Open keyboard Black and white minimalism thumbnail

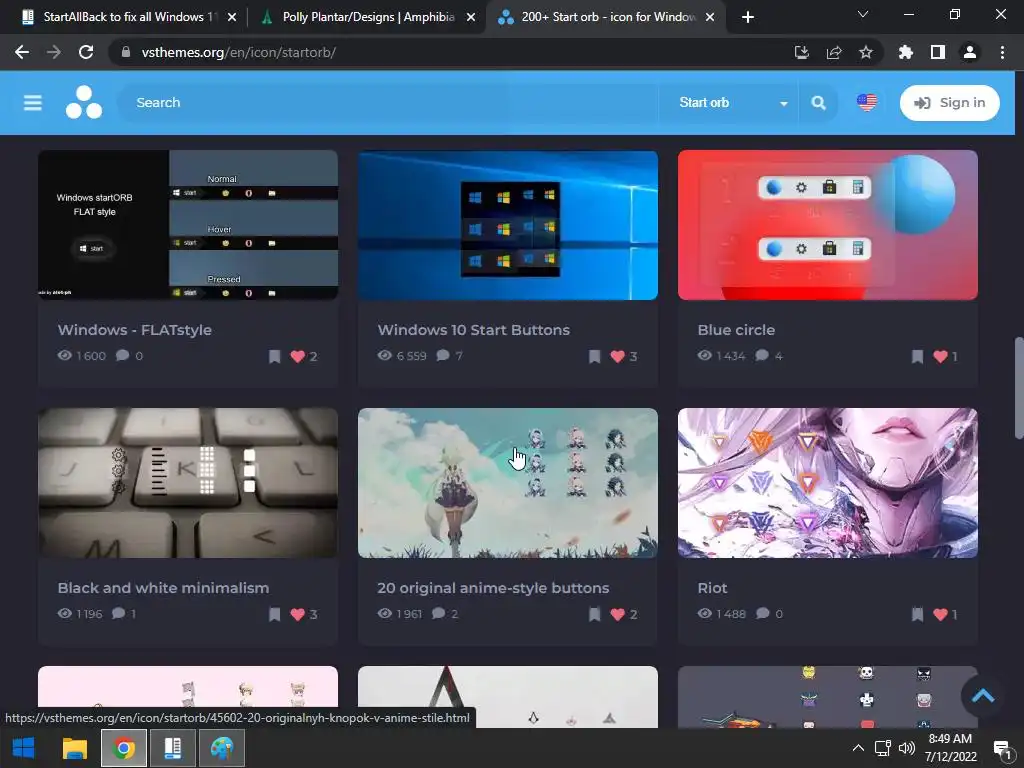(x=188, y=483)
